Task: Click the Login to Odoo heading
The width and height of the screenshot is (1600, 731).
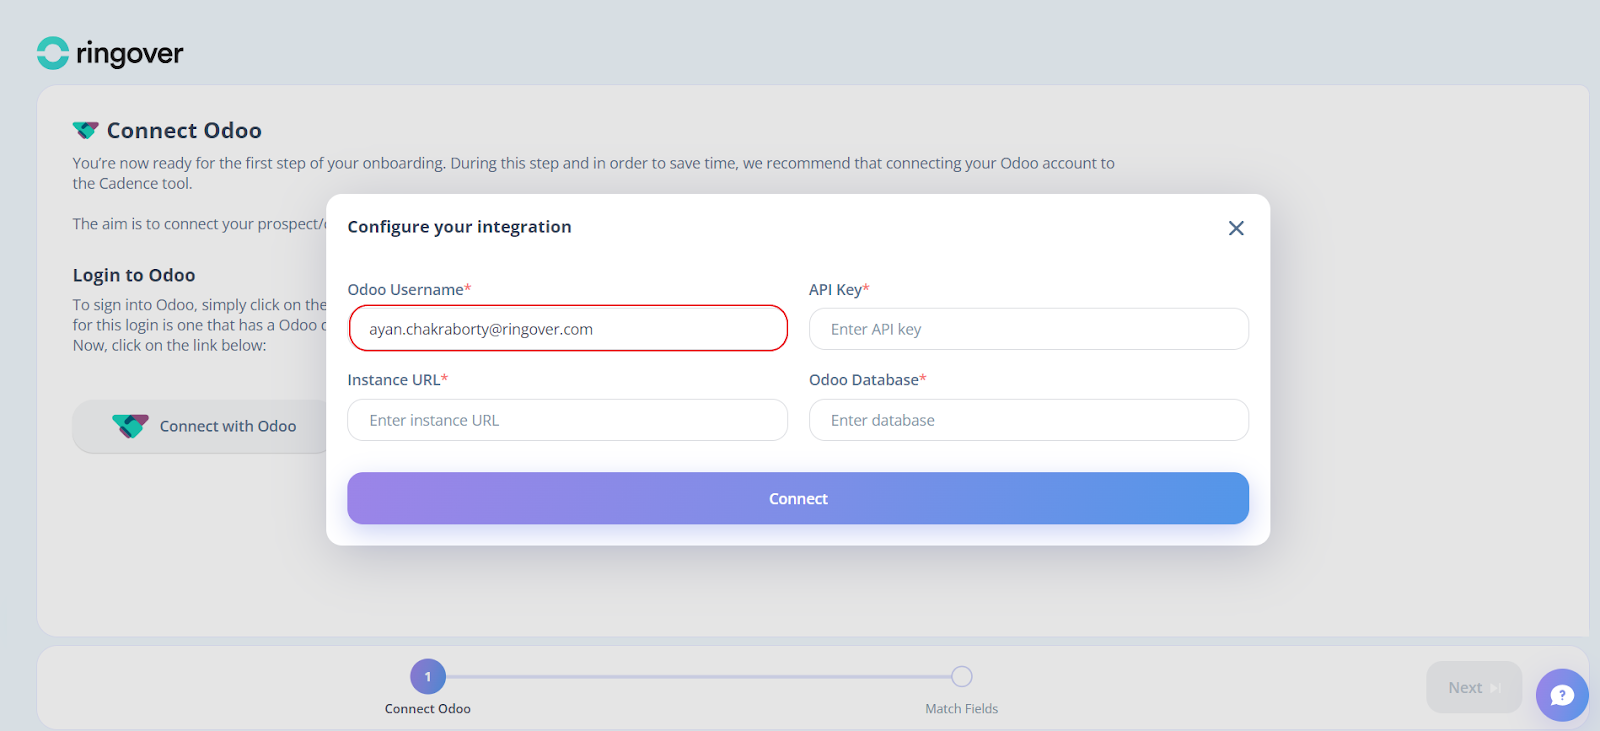Action: point(134,275)
